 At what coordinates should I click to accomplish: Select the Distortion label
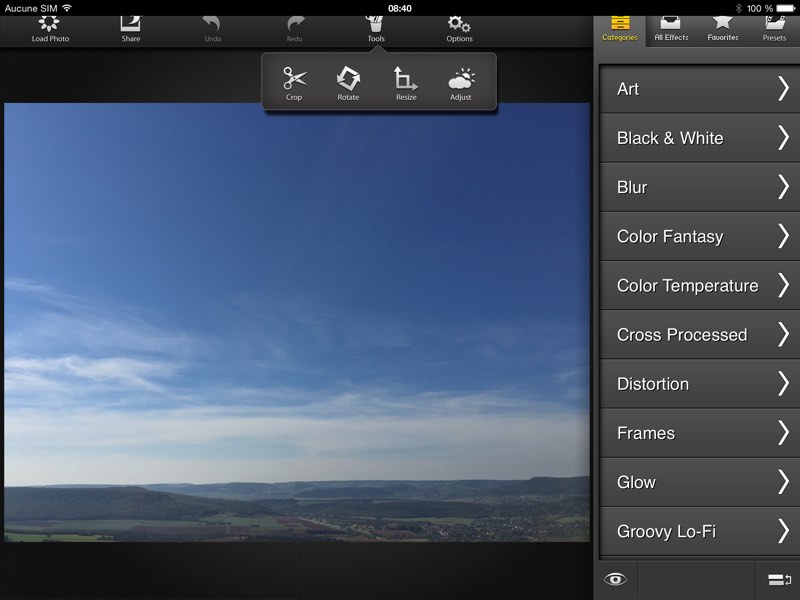click(653, 384)
